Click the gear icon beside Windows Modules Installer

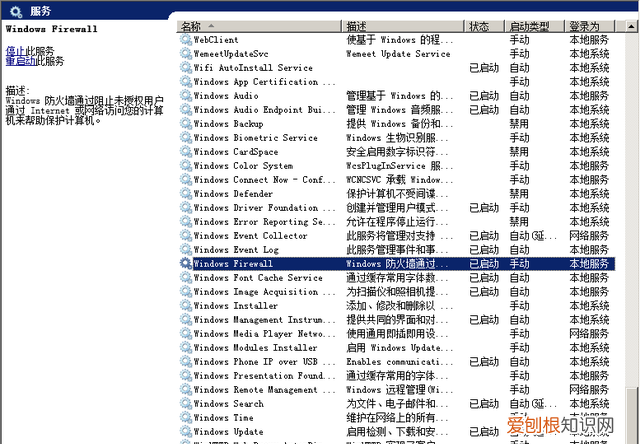click(x=186, y=347)
